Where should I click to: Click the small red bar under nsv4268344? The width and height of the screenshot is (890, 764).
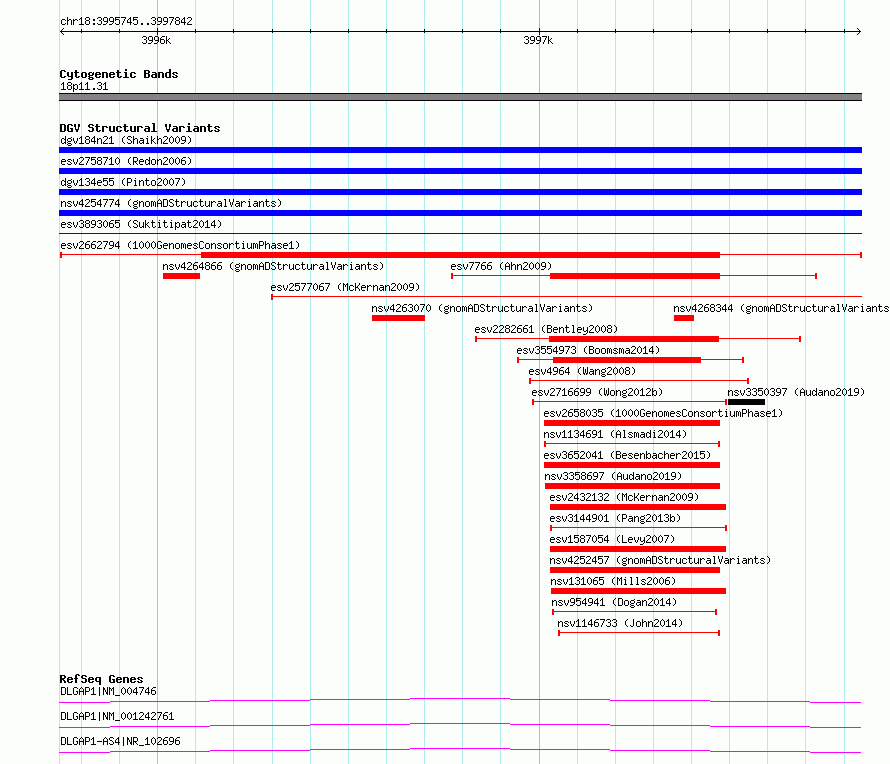click(x=684, y=318)
